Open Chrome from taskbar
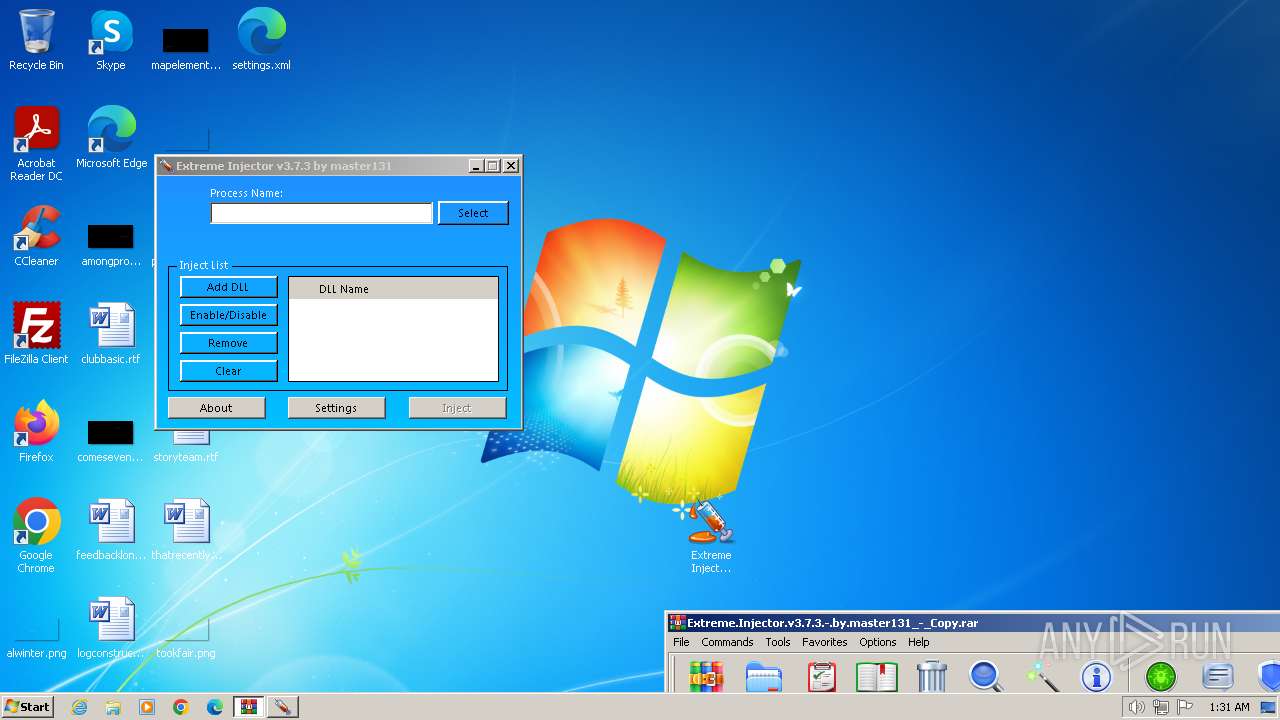 click(181, 707)
